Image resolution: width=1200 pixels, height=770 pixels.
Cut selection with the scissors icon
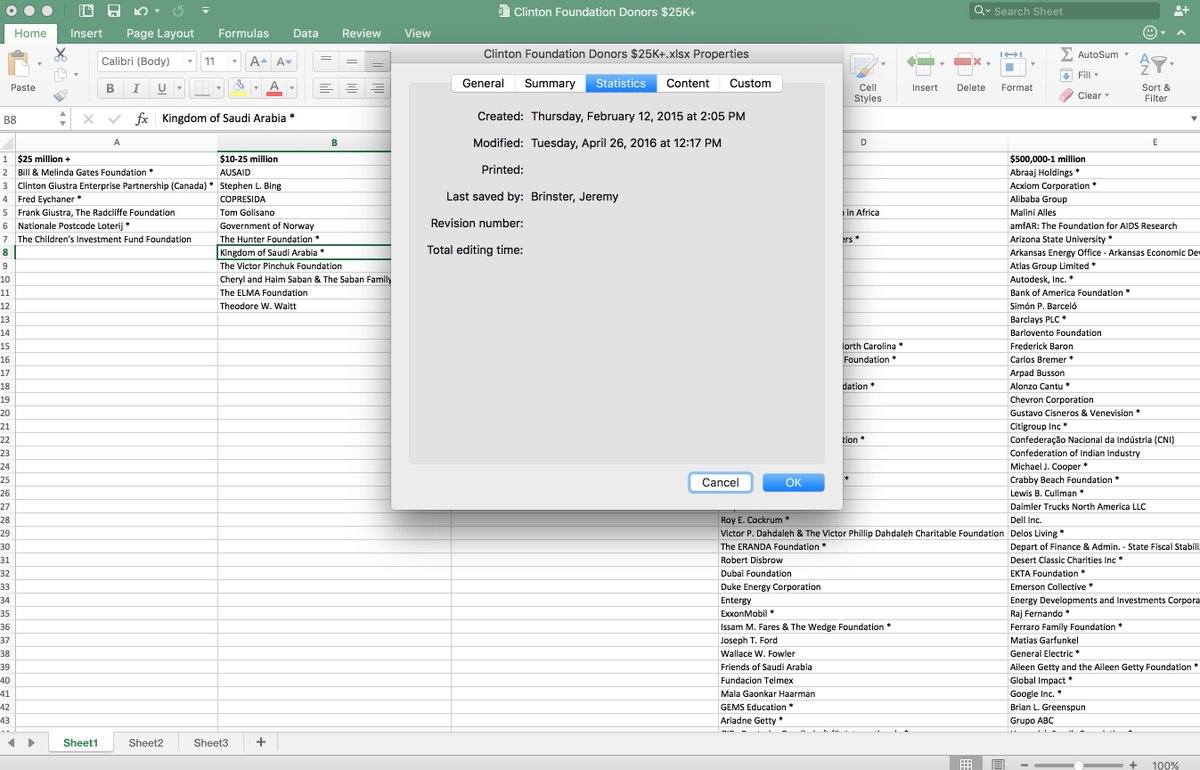click(x=60, y=54)
